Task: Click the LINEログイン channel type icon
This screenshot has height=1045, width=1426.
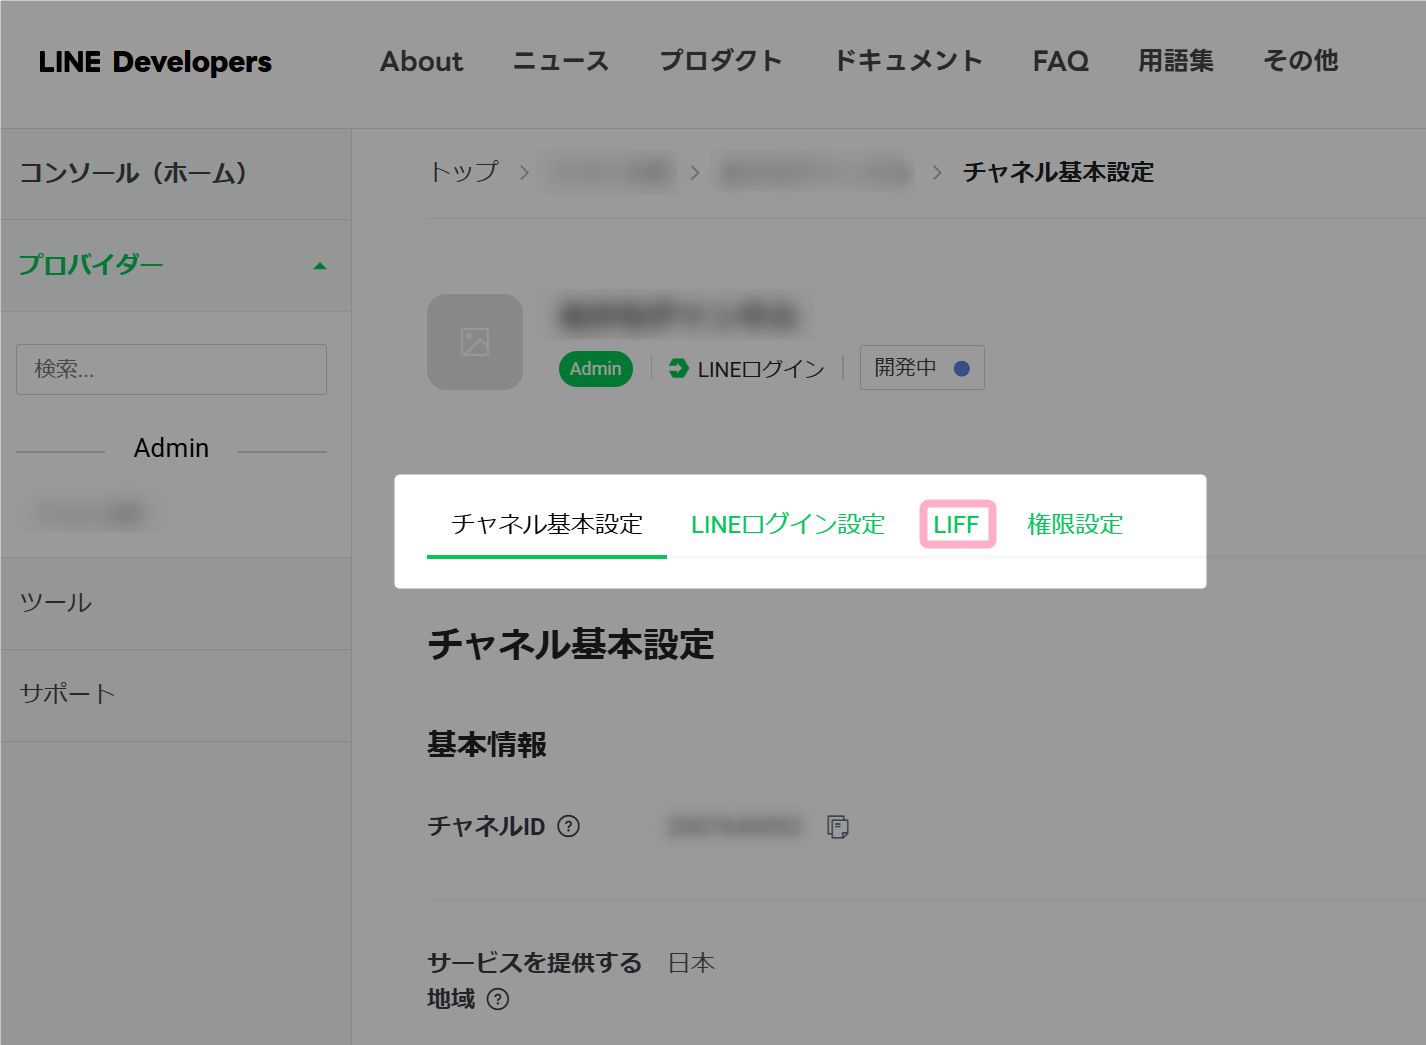Action: coord(678,369)
